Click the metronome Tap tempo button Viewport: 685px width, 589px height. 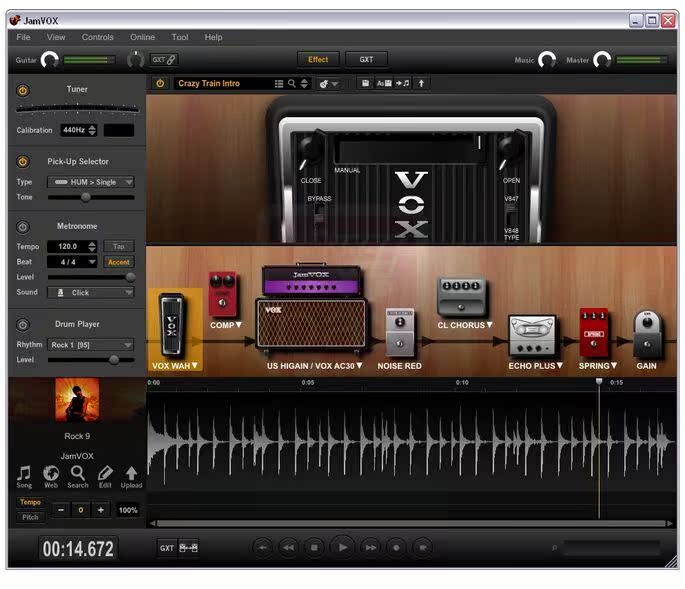click(119, 246)
